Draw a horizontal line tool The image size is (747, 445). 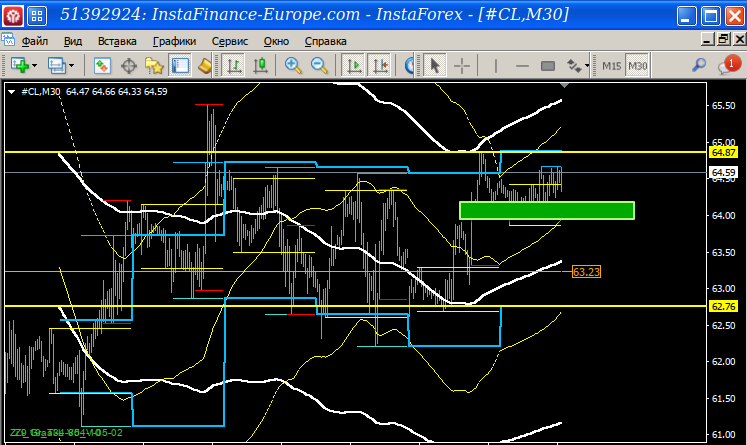[522, 65]
